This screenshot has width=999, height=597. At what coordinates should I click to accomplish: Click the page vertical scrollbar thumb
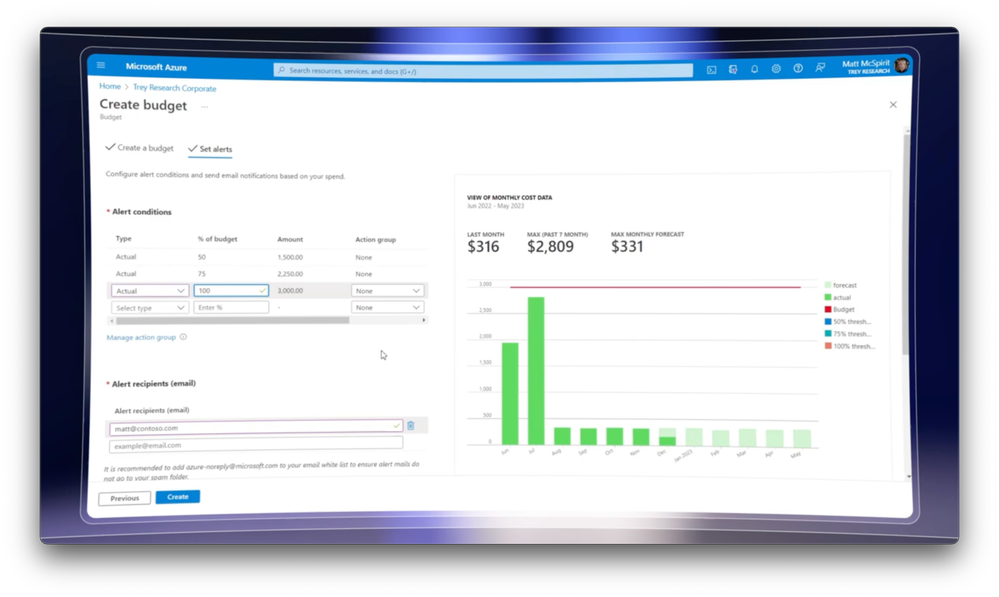(906, 244)
